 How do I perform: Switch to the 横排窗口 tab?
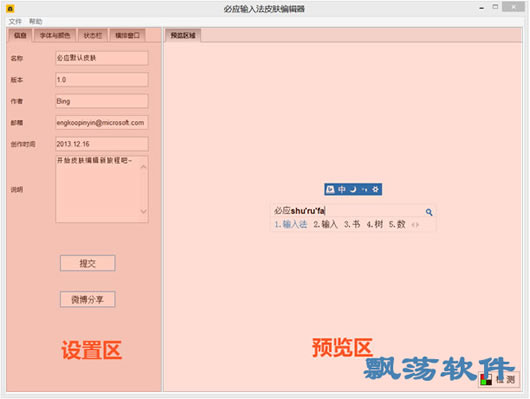127,36
